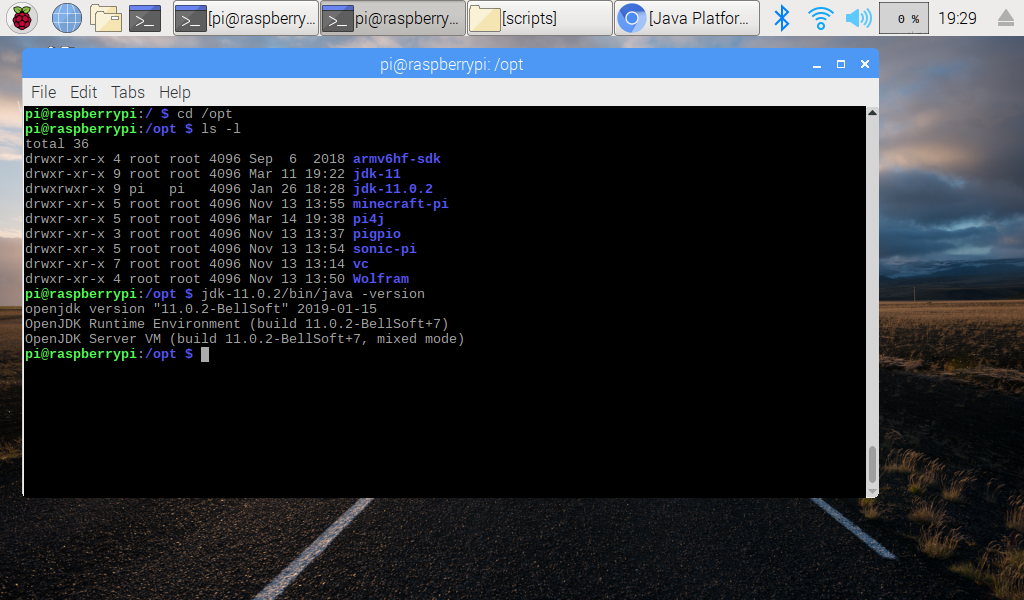Click the OpenJDK Runtime Environment line
1024x600 pixels.
pyautogui.click(x=236, y=324)
